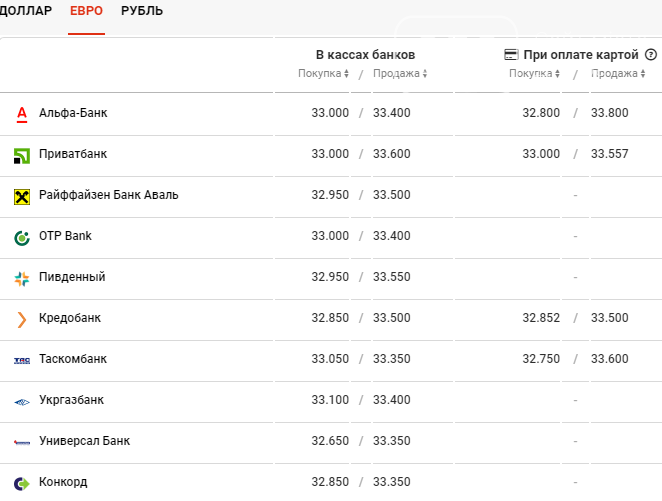Sort by Продажа in bank cash desks
Screen dimensions: 662x501
[x=400, y=73]
